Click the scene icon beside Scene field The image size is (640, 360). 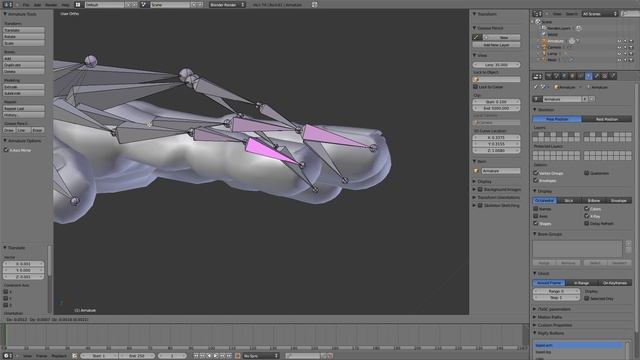click(x=144, y=4)
